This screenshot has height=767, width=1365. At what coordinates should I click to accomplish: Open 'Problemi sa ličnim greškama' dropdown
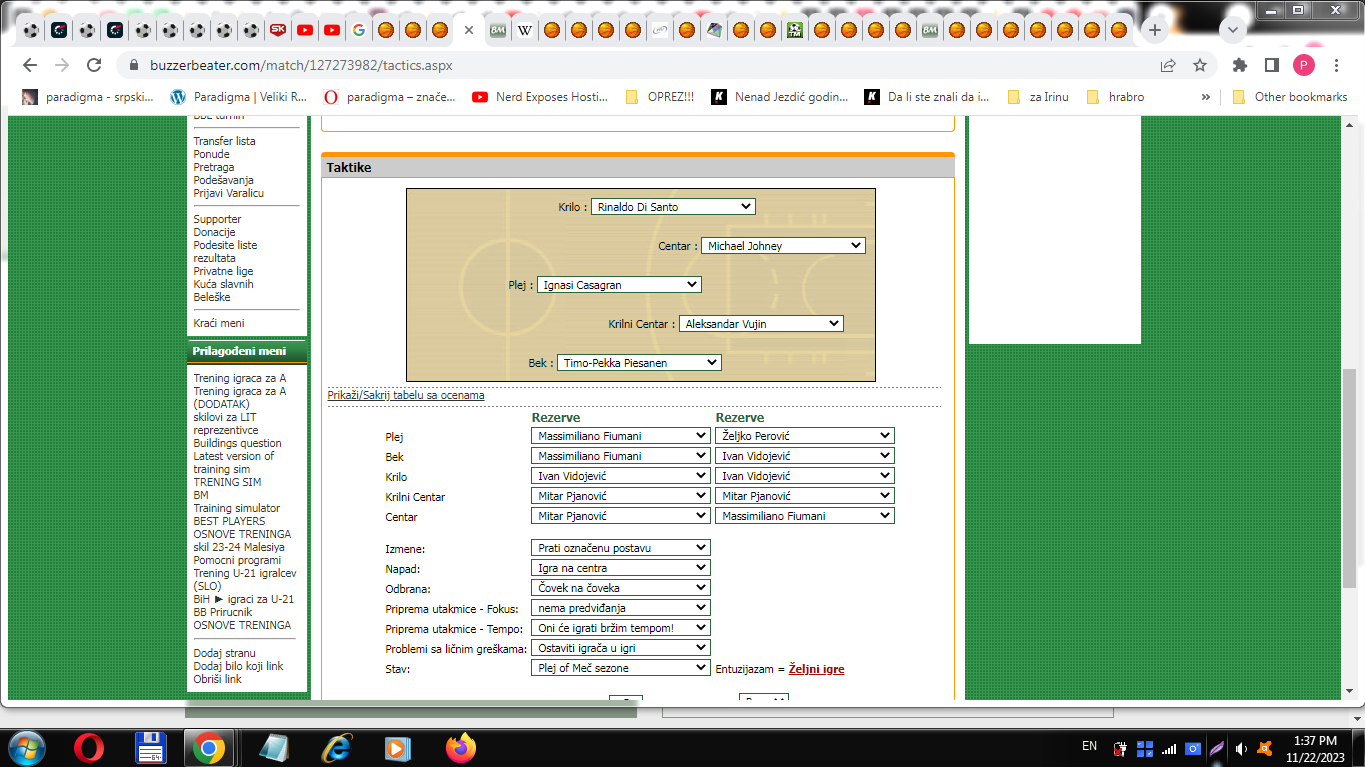coord(621,648)
